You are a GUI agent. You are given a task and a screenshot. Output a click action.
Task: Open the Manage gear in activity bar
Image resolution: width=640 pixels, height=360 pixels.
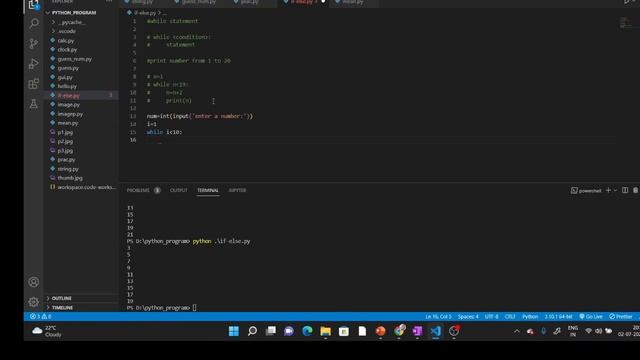coord(34,302)
